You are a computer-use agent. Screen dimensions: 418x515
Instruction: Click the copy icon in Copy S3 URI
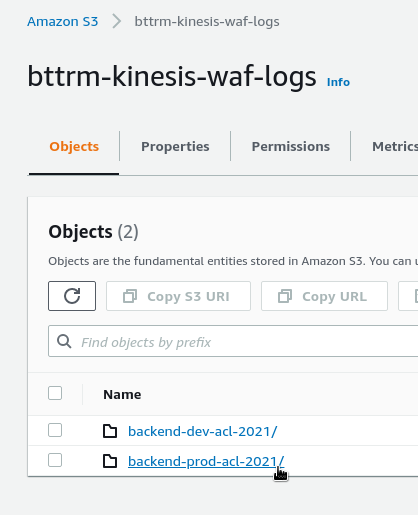pyautogui.click(x=130, y=296)
